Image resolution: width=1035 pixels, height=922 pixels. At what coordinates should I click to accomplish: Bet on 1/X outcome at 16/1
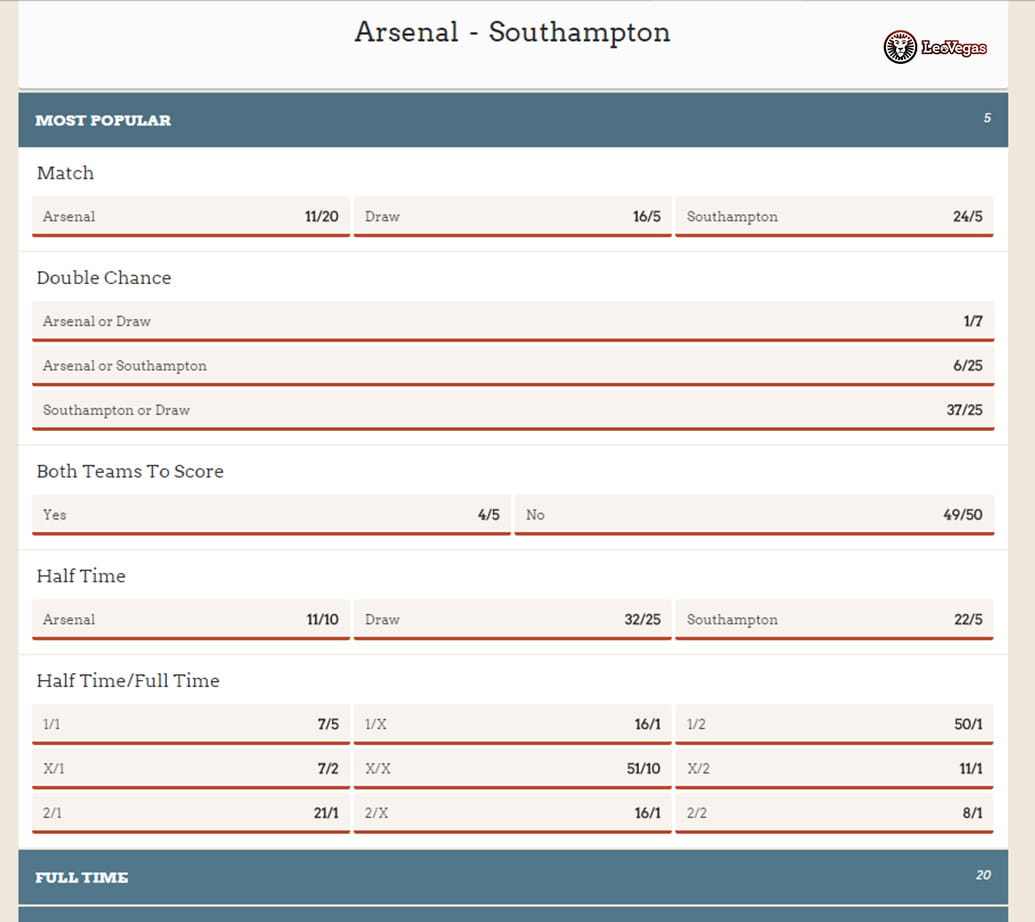(512, 724)
